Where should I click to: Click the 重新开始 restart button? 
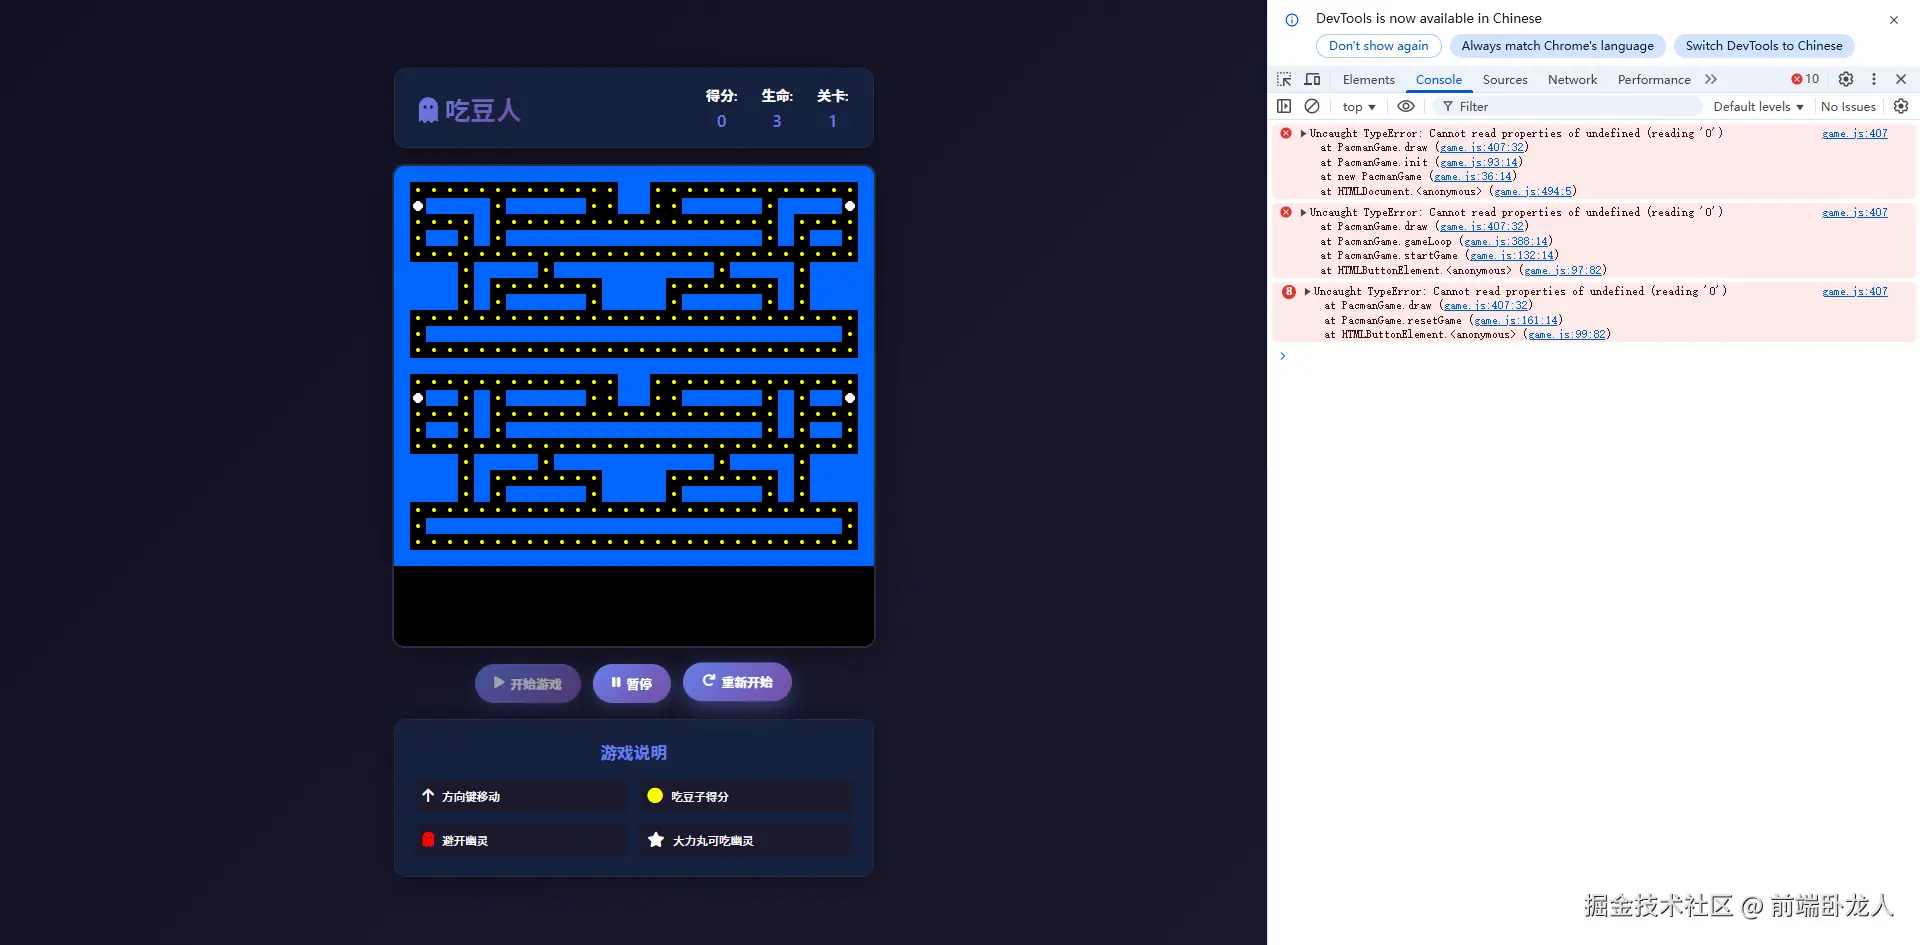point(737,682)
